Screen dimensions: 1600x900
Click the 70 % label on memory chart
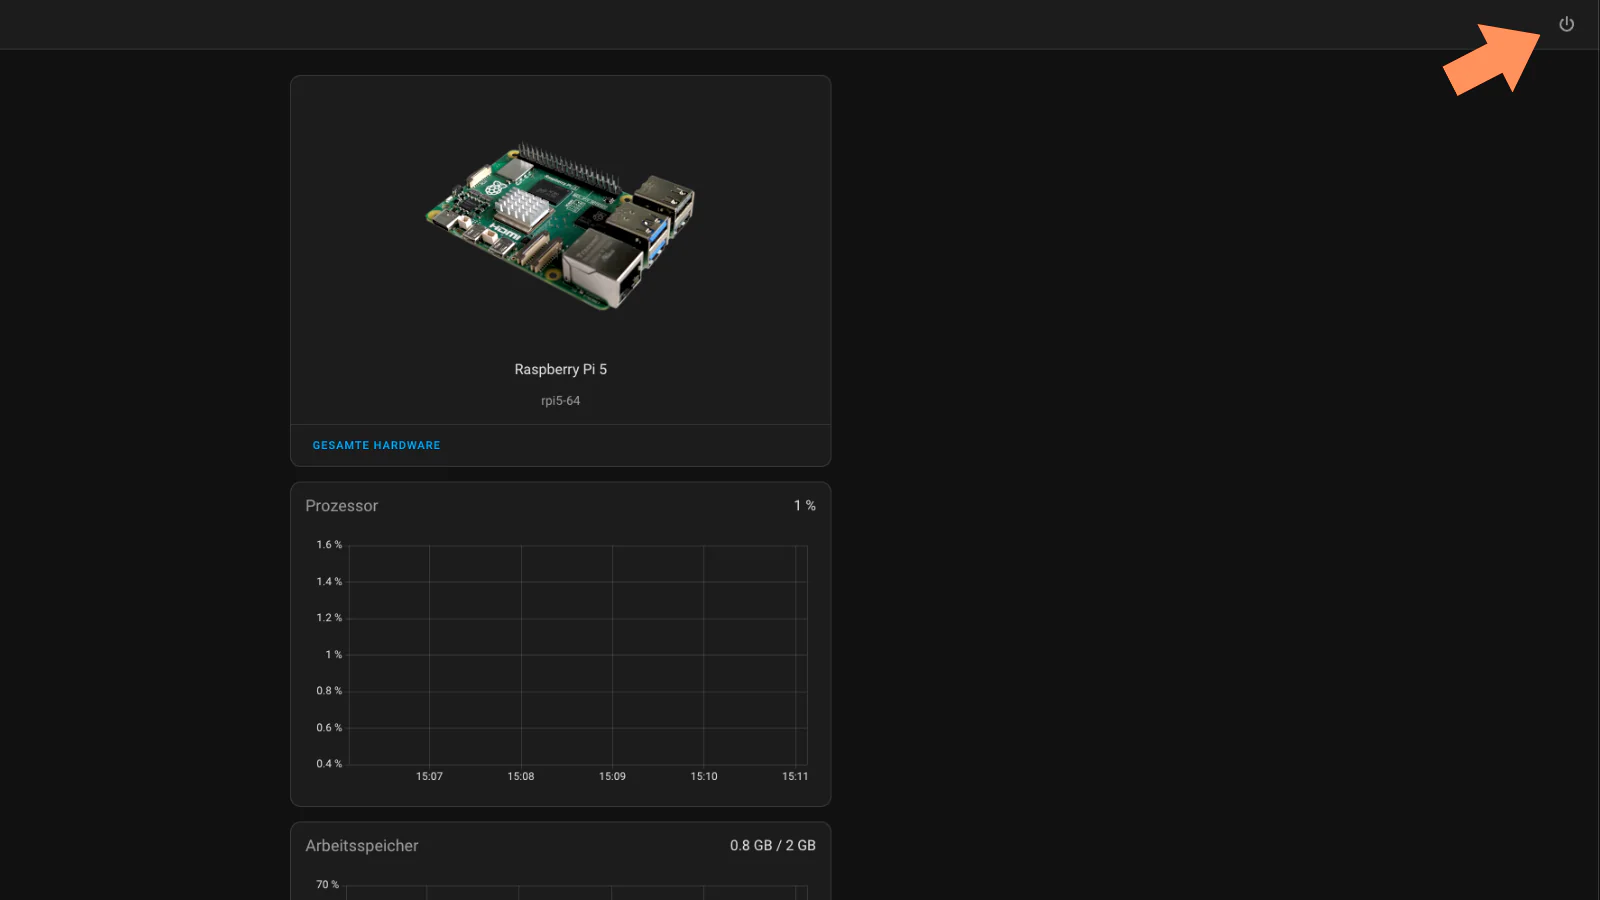tap(327, 885)
